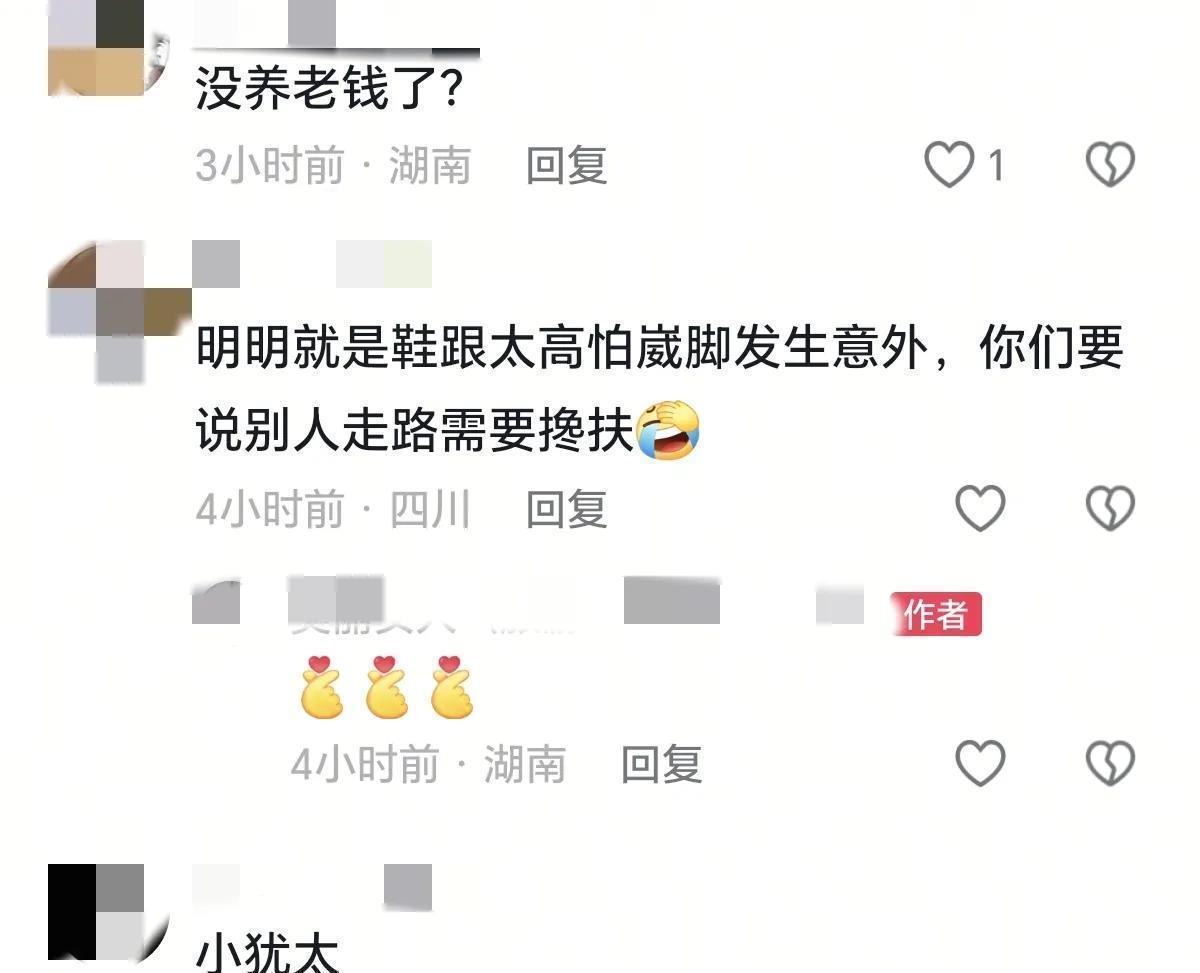
Task: Open username above 小犹太 comment
Action: [312, 888]
